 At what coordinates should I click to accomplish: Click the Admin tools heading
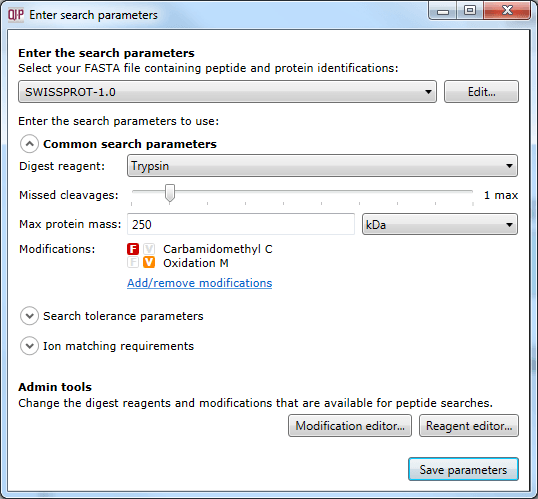coord(55,387)
